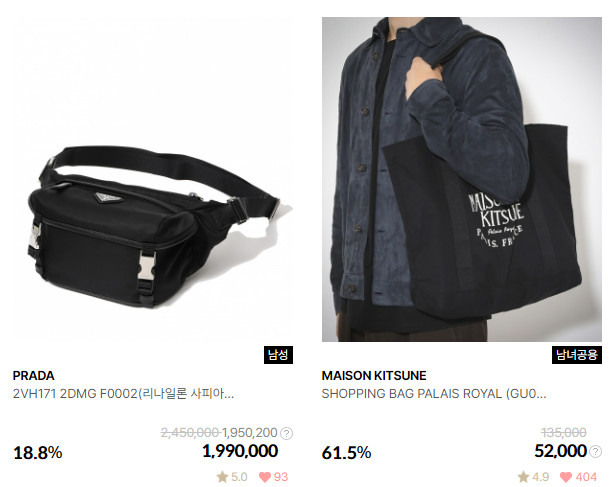Click the struck-through 2,450,000 original price

(x=190, y=433)
